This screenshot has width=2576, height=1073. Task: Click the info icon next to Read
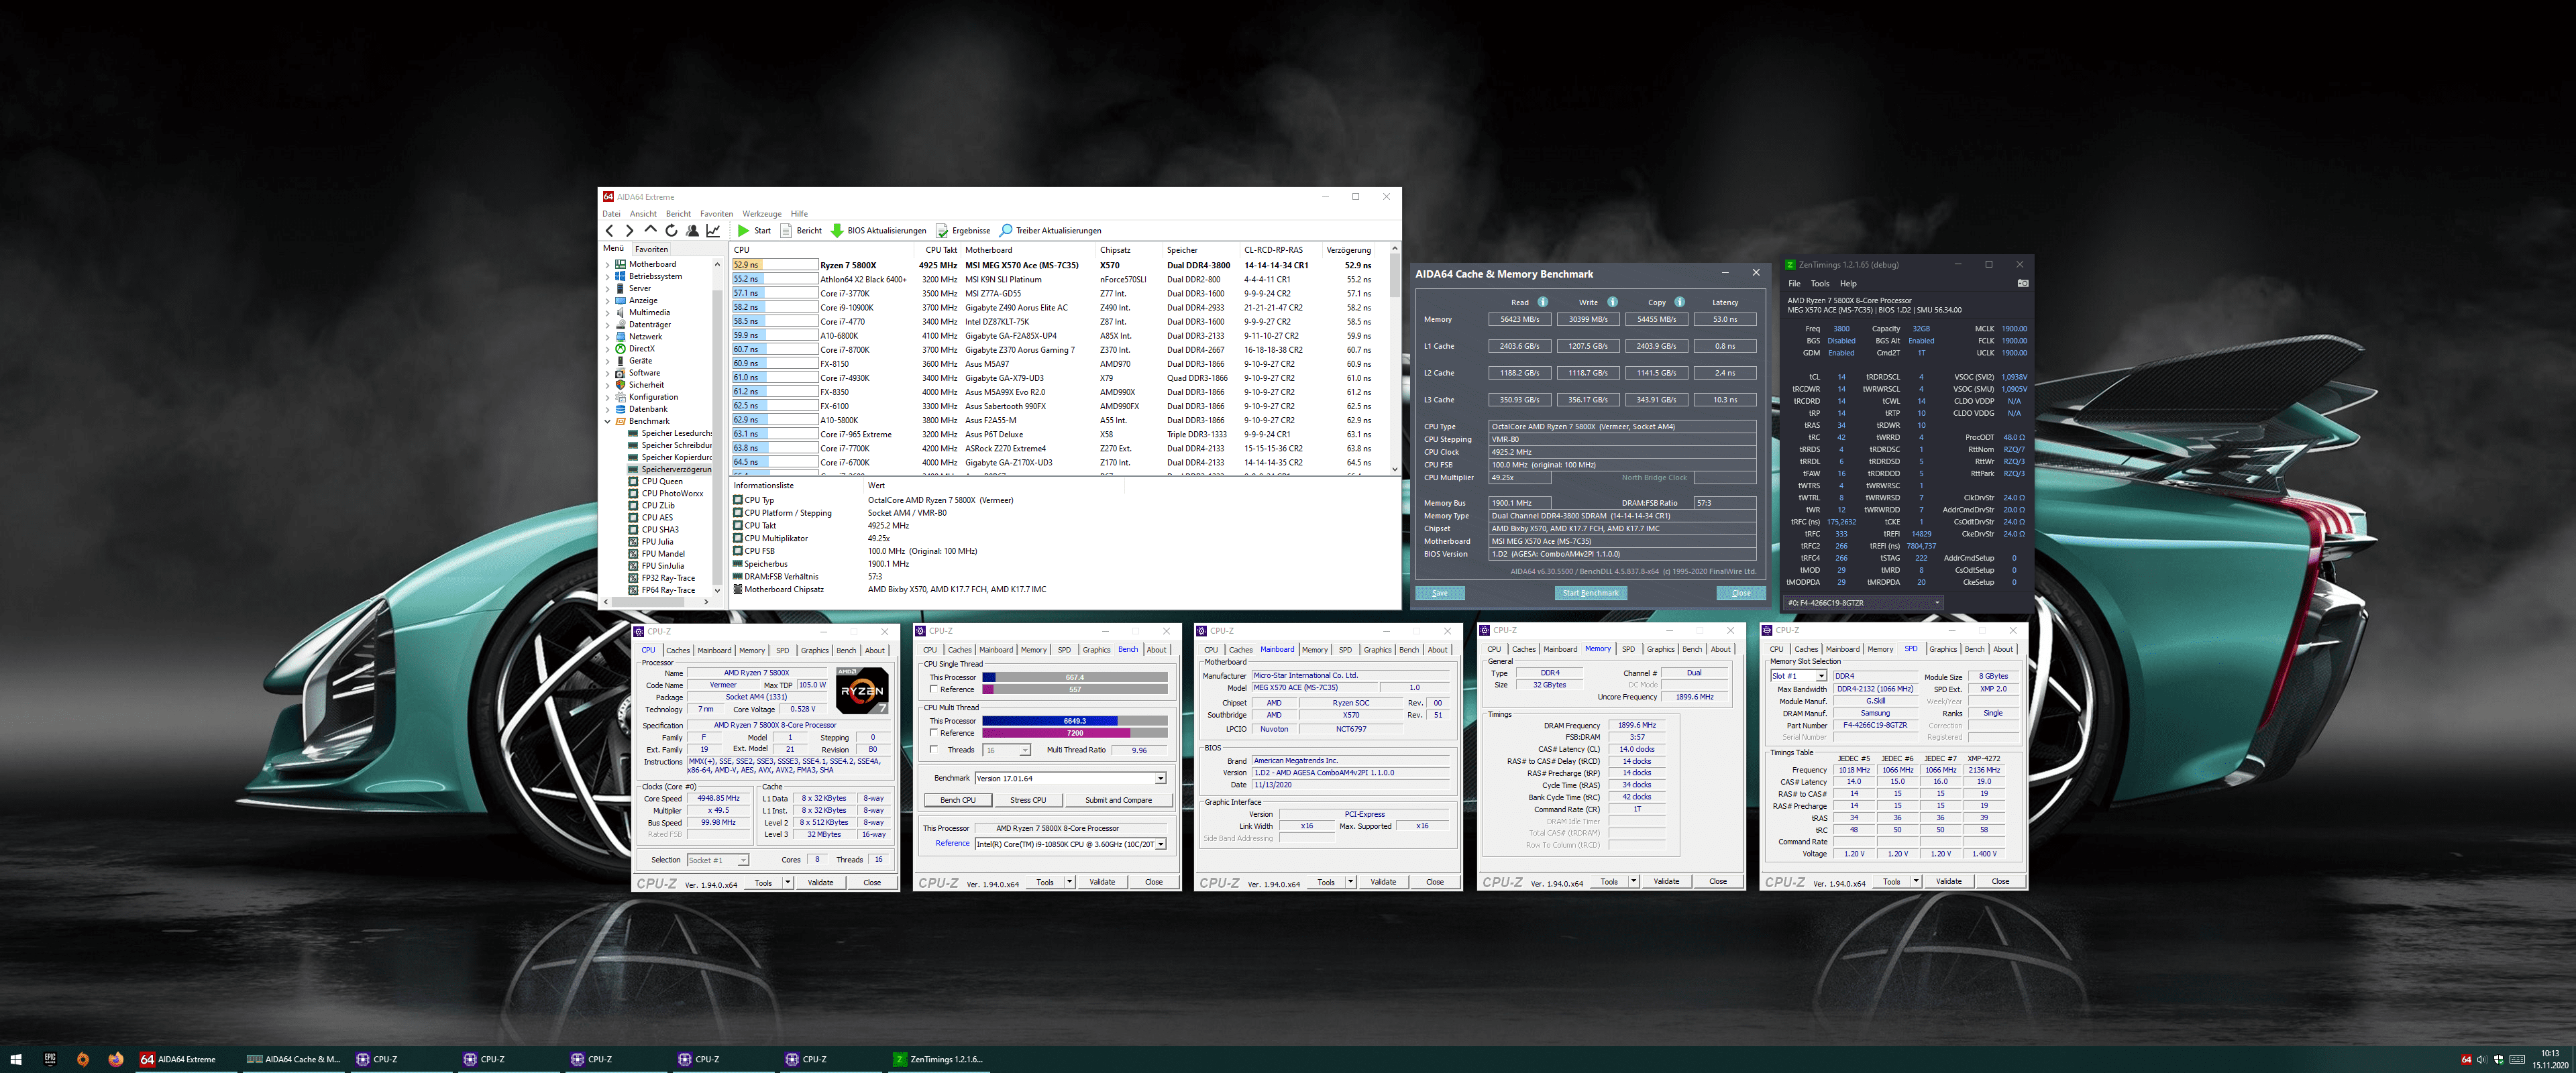1543,302
